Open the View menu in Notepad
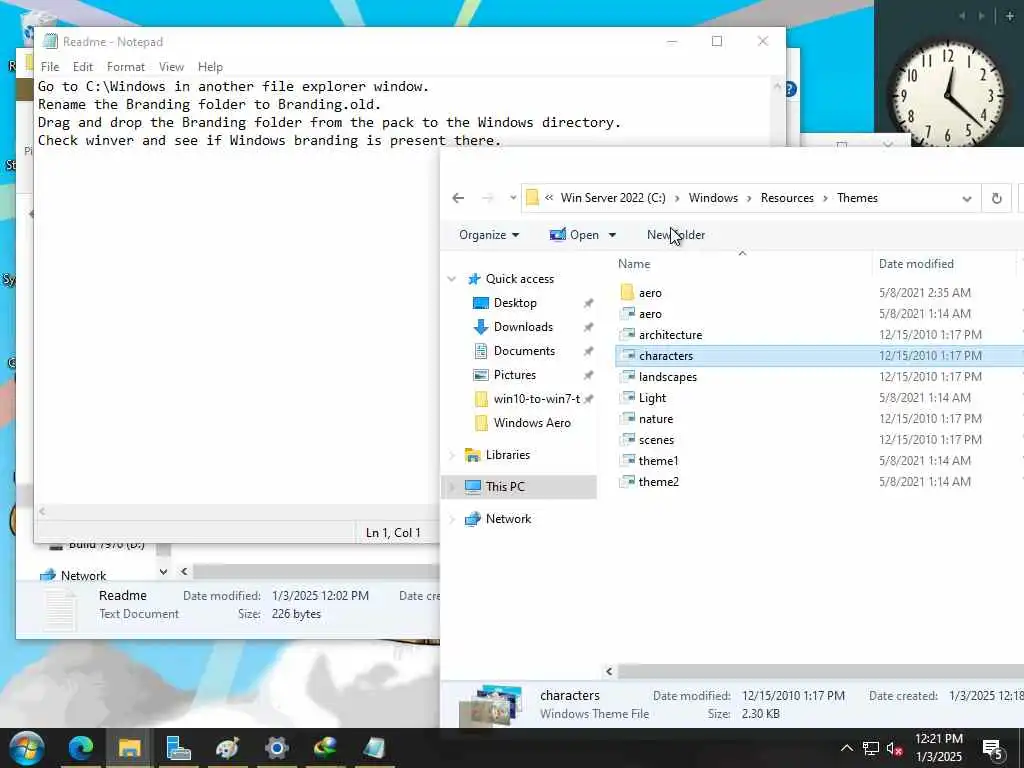Image resolution: width=1024 pixels, height=768 pixels. coord(171,67)
